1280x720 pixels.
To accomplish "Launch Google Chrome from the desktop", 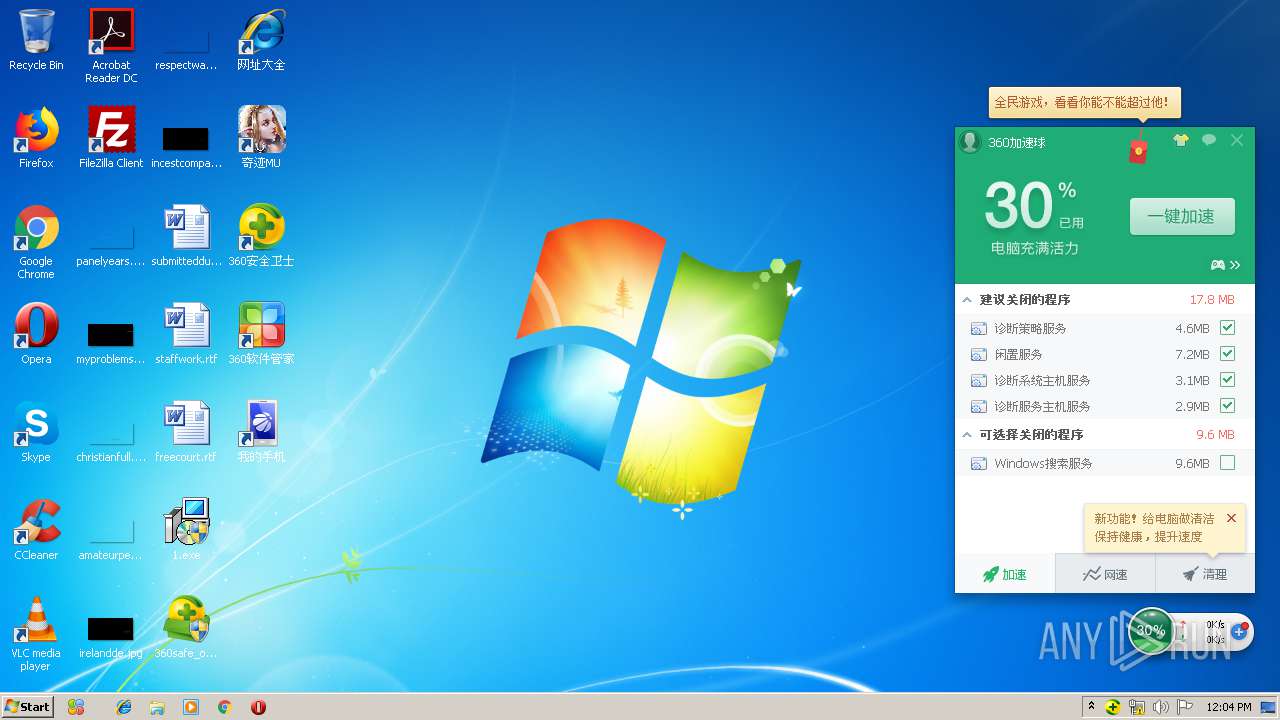I will coord(36,242).
